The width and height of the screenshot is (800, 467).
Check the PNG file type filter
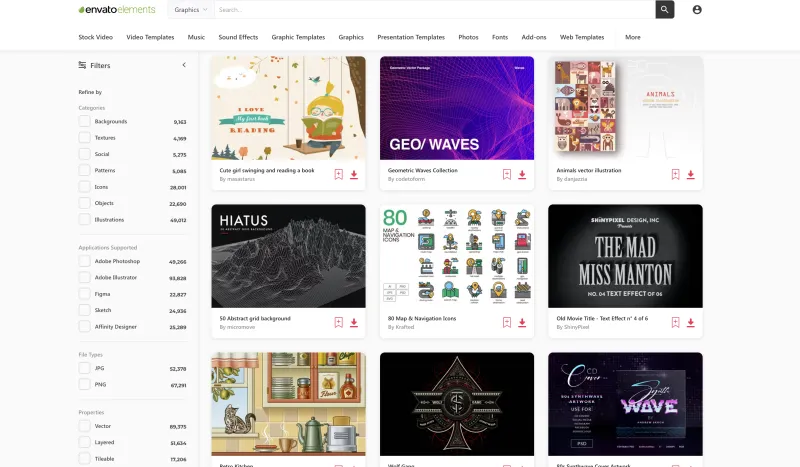tap(85, 384)
